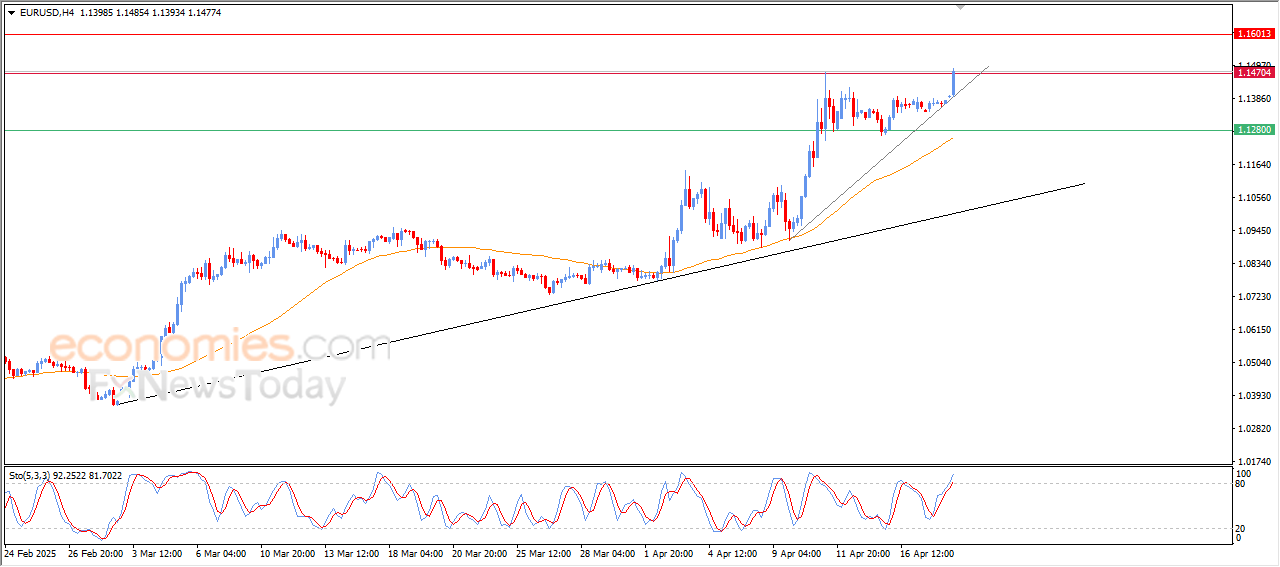Click the 16 Apr 12:00 time label

click(929, 552)
